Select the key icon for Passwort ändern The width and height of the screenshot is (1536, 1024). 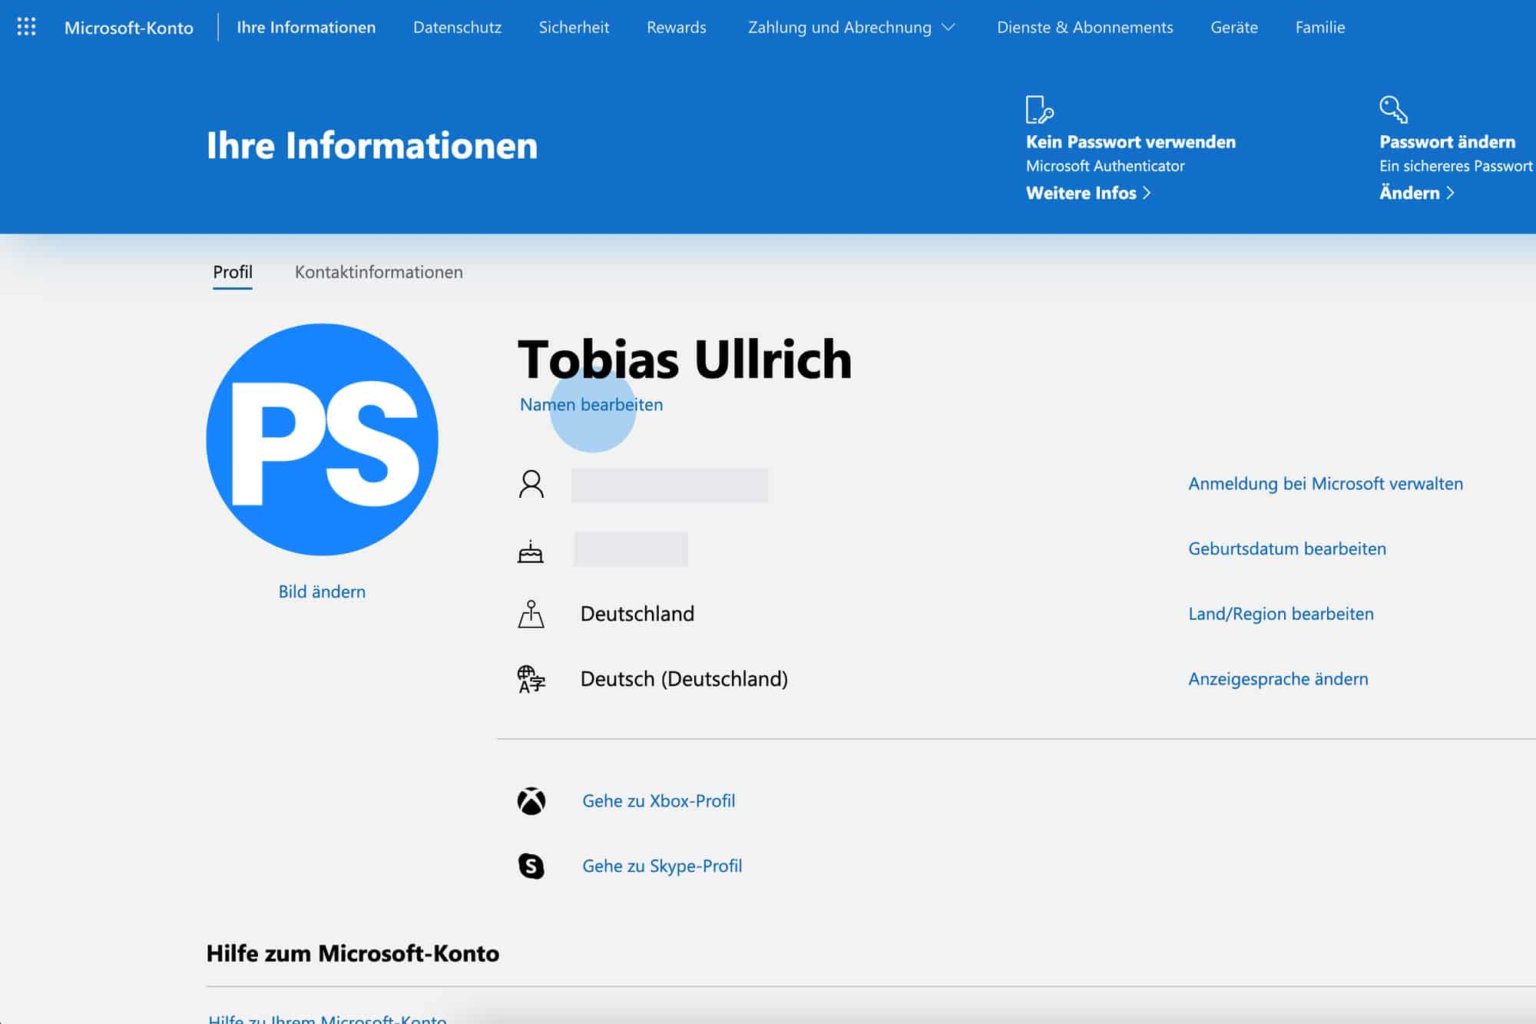coord(1393,109)
